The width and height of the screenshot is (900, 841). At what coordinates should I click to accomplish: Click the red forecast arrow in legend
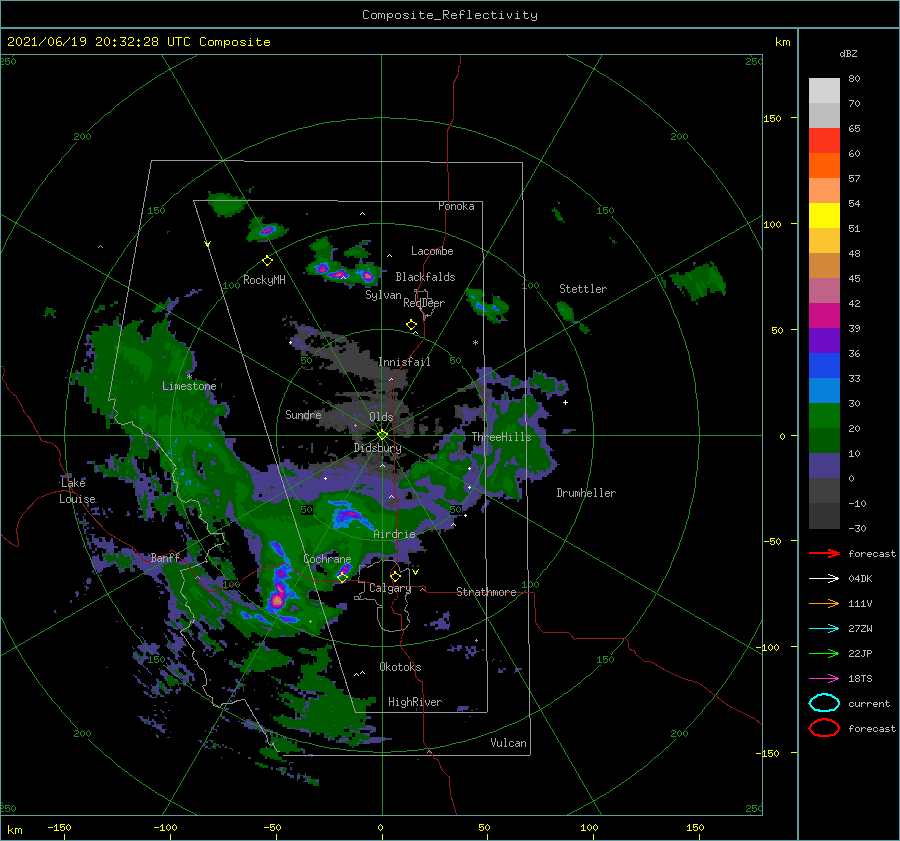[x=824, y=553]
